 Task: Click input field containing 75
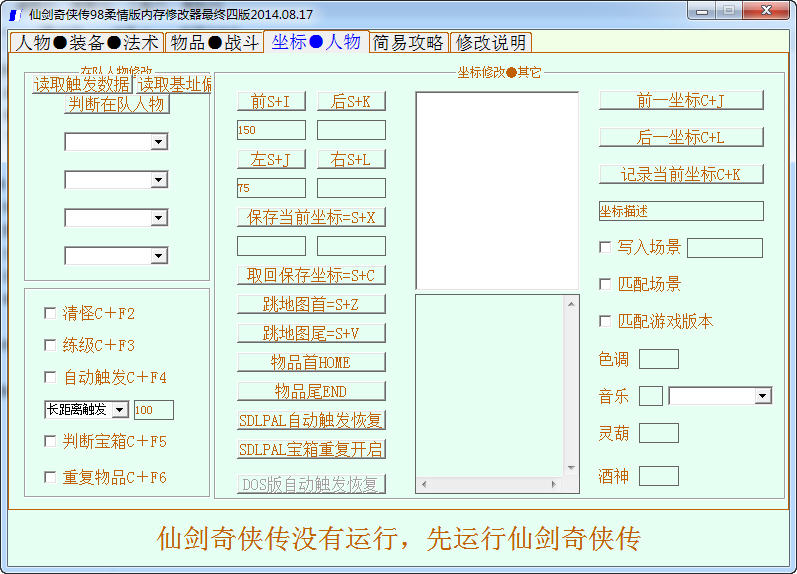[271, 188]
